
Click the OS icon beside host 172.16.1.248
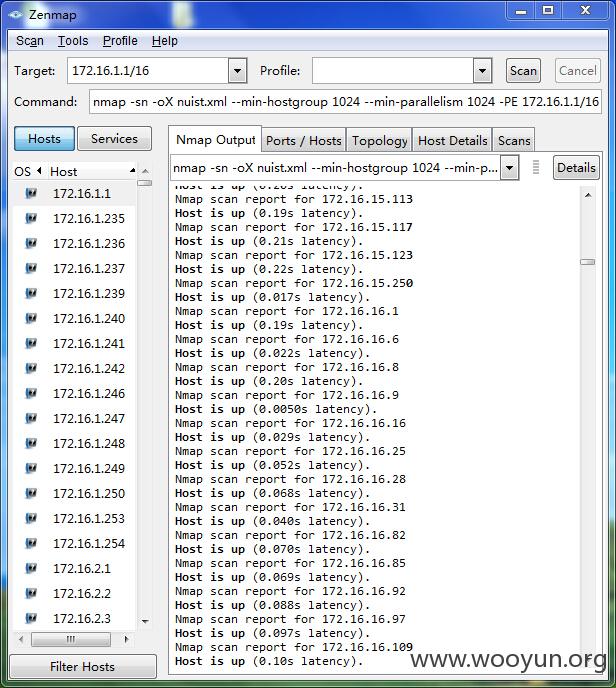(31, 443)
